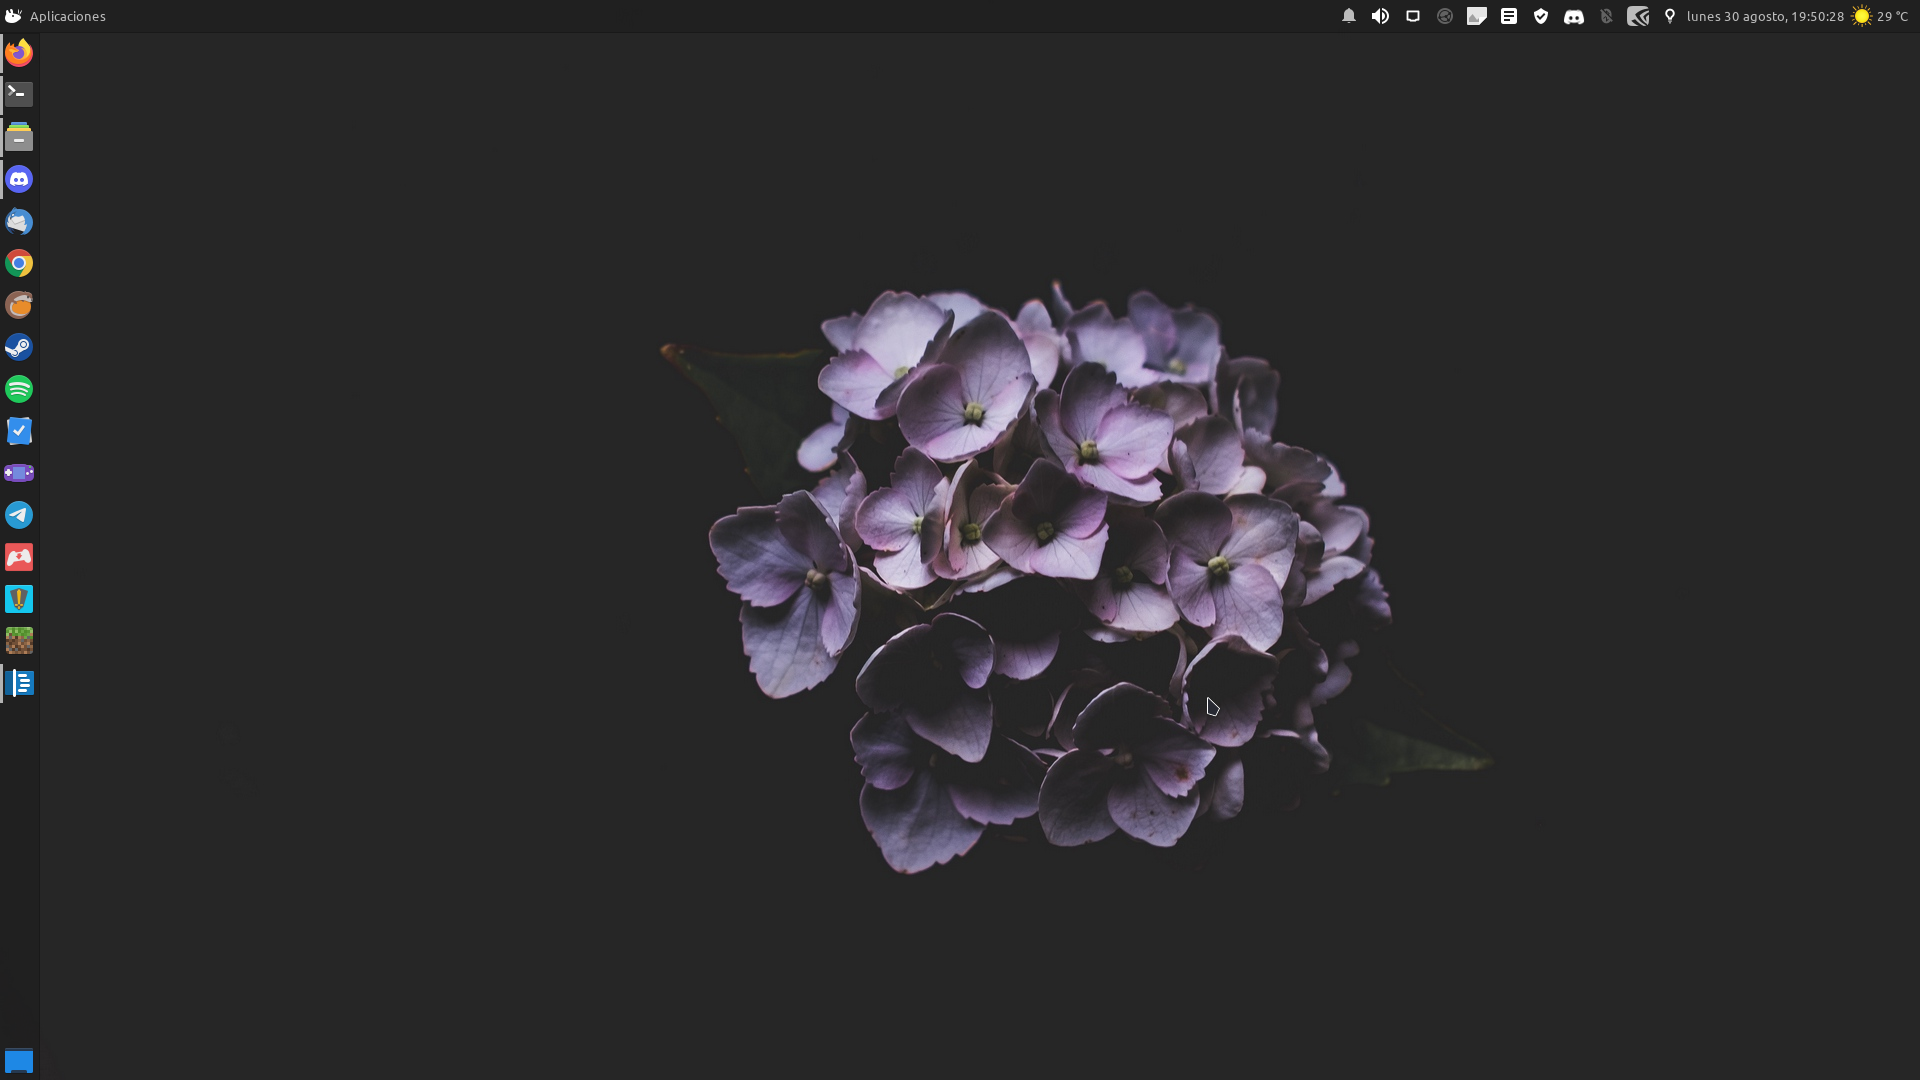Screen dimensions: 1920x1080
Task: Open the Terminal launcher
Action: 19,94
